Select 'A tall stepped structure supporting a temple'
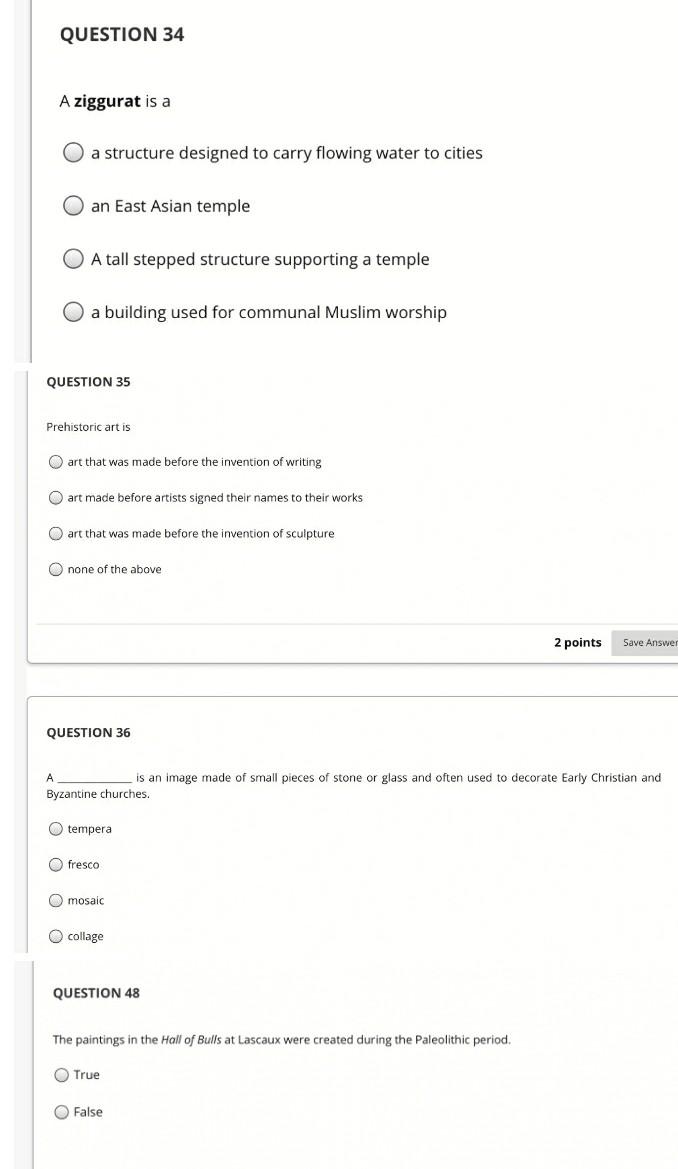 click(73, 259)
